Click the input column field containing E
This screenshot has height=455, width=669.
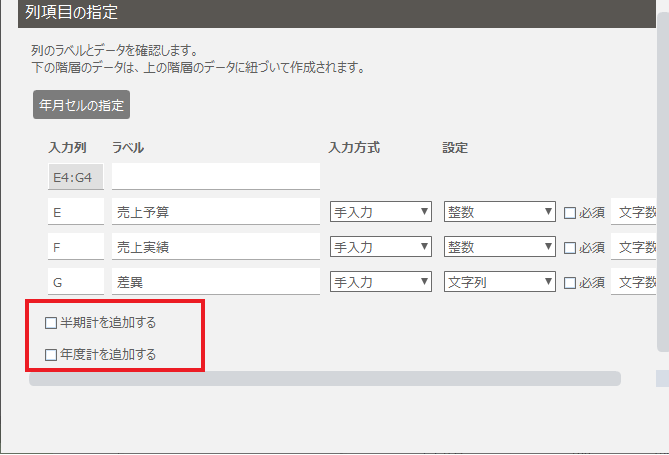pyautogui.click(x=75, y=212)
